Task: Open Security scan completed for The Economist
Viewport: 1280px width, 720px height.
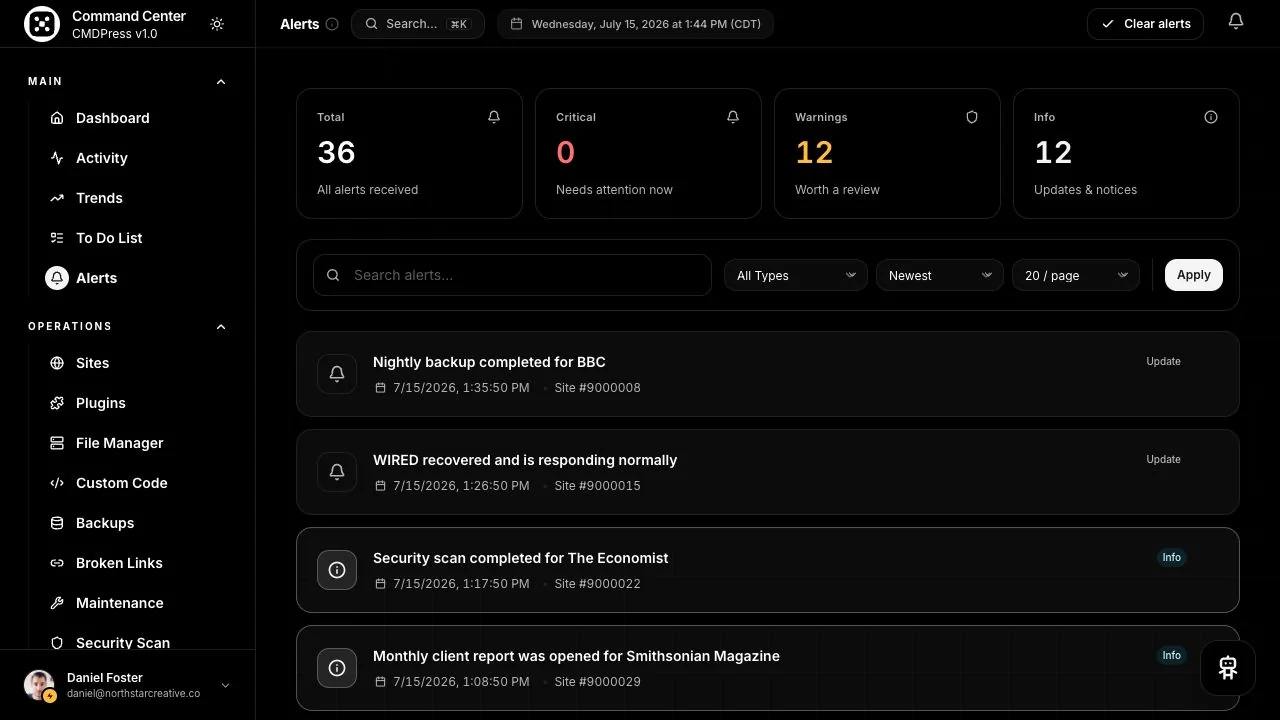Action: pyautogui.click(x=768, y=570)
